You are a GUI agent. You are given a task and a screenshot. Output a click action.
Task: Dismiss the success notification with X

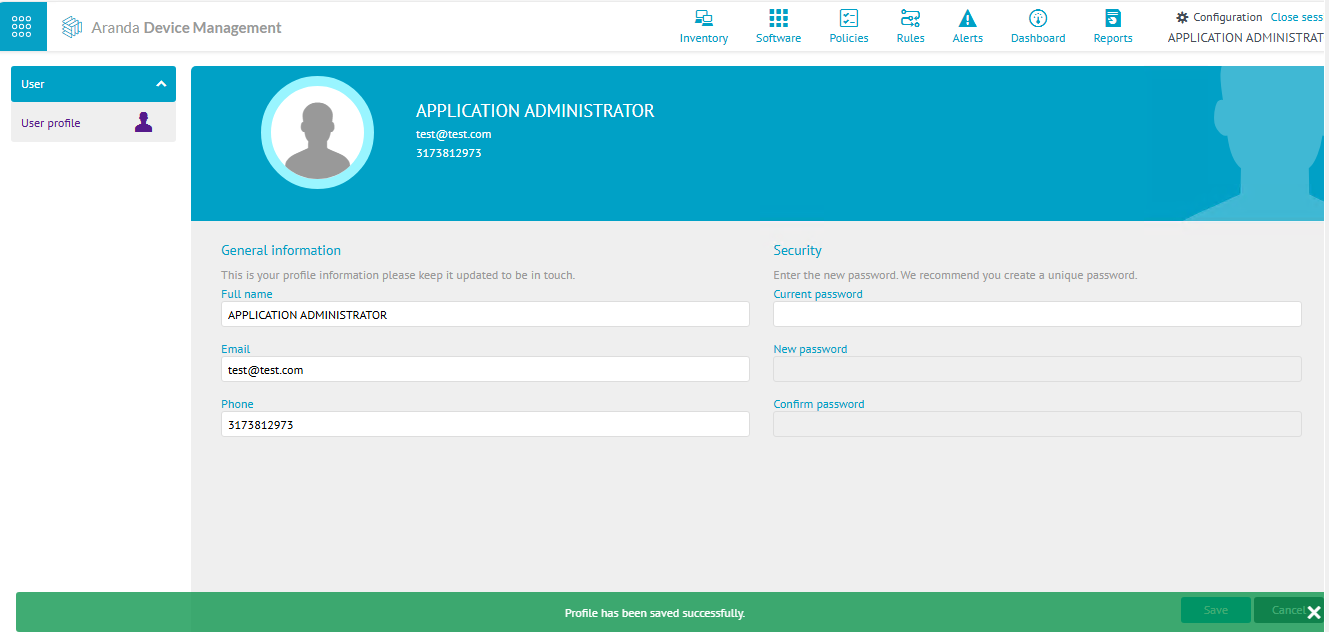(x=1314, y=612)
